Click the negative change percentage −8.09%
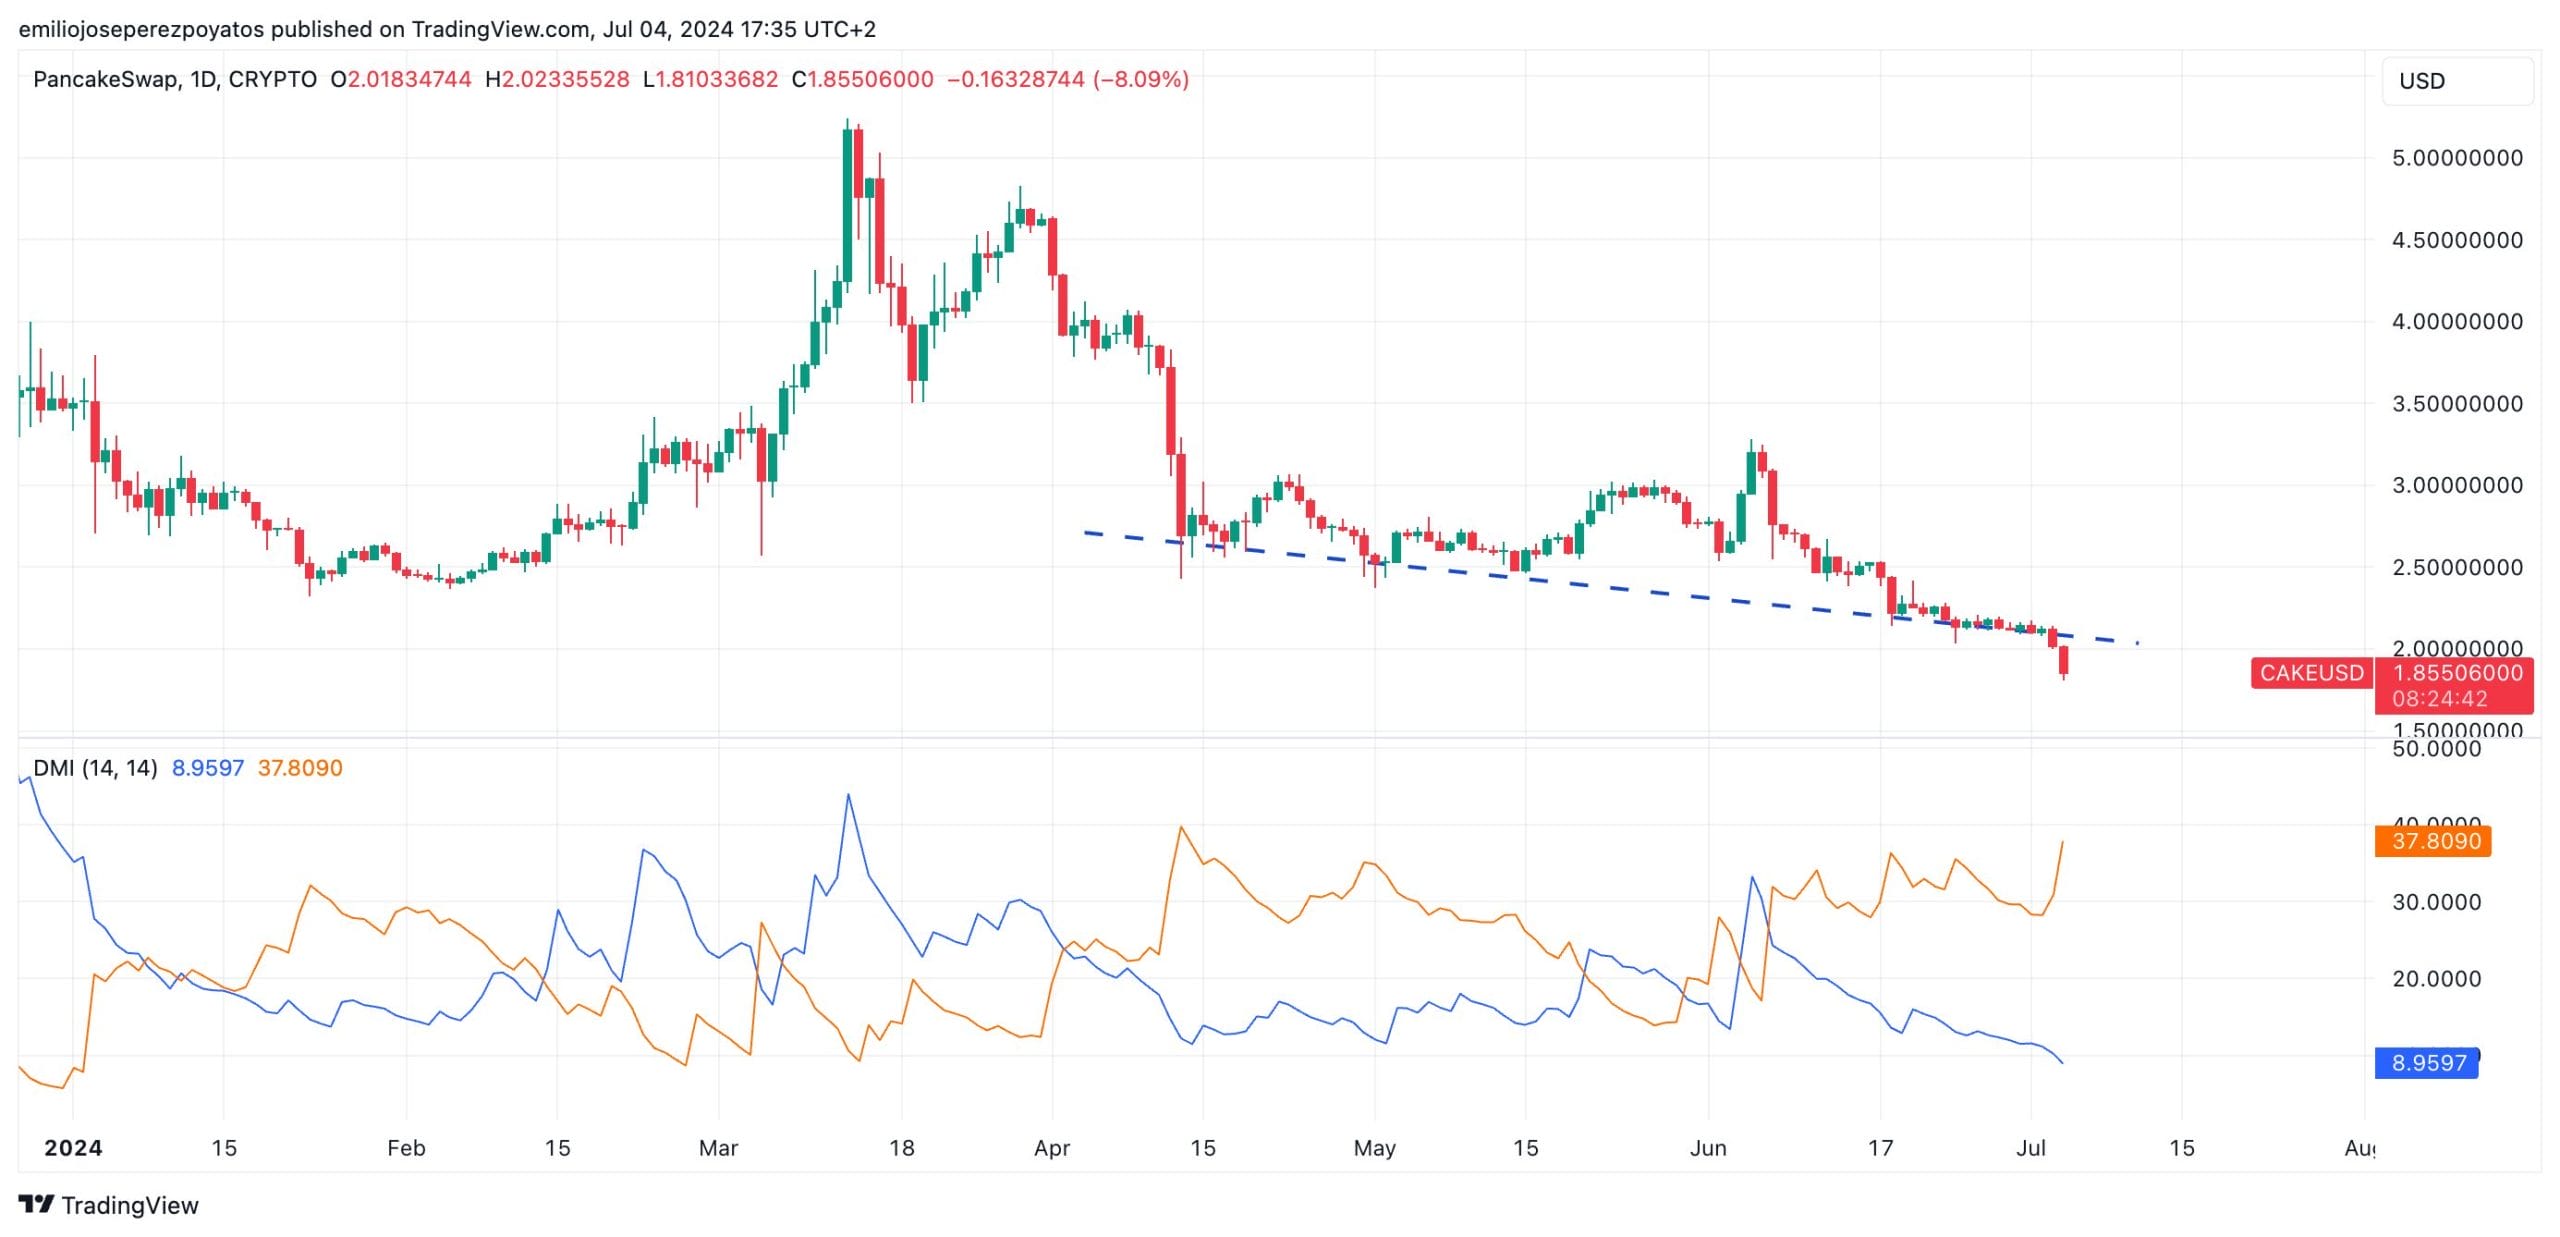Screen dimensions: 2560x1237 pyautogui.click(x=1141, y=79)
